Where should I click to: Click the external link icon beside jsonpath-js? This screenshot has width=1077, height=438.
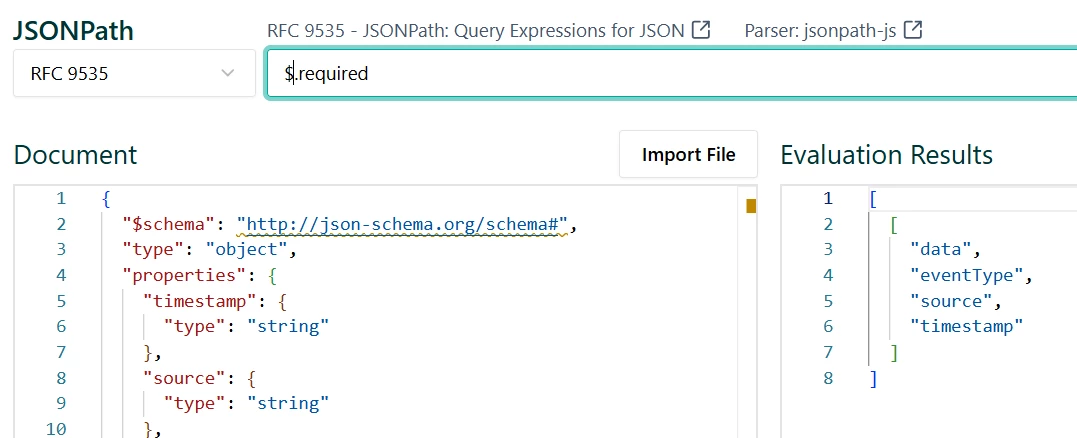click(912, 31)
